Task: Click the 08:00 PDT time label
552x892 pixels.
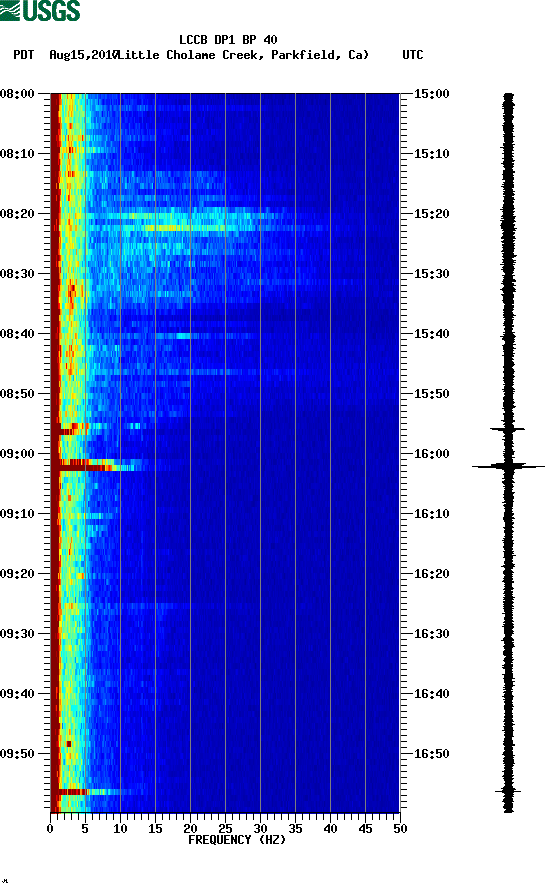Action: pyautogui.click(x=17, y=94)
